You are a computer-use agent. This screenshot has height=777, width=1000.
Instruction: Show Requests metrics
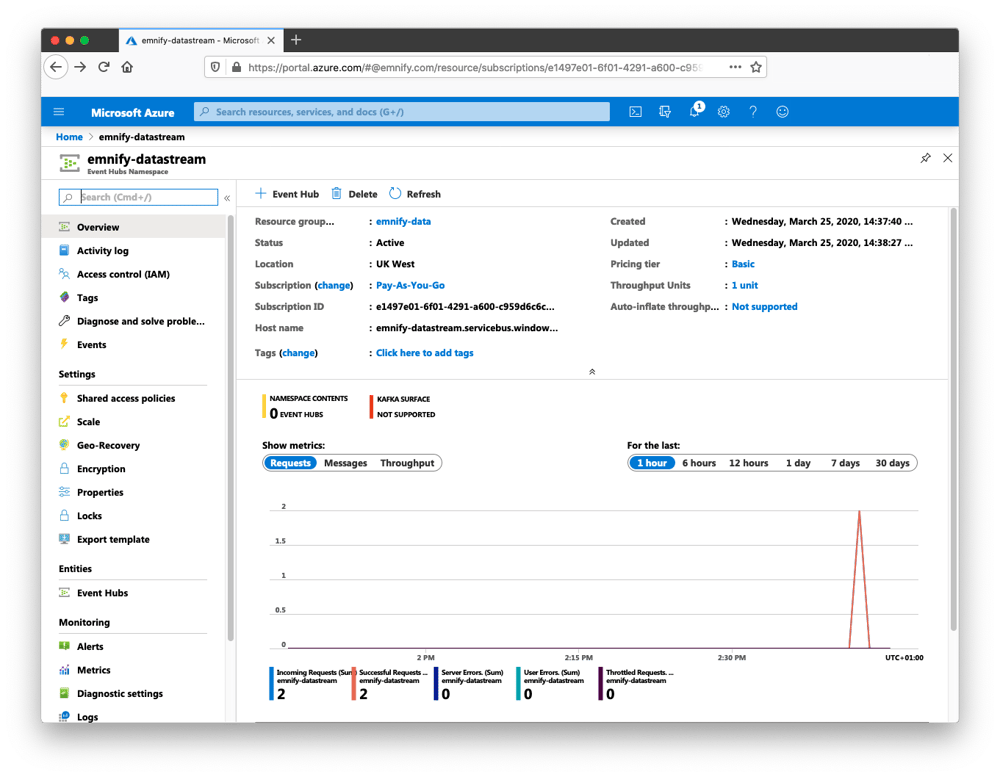(290, 463)
